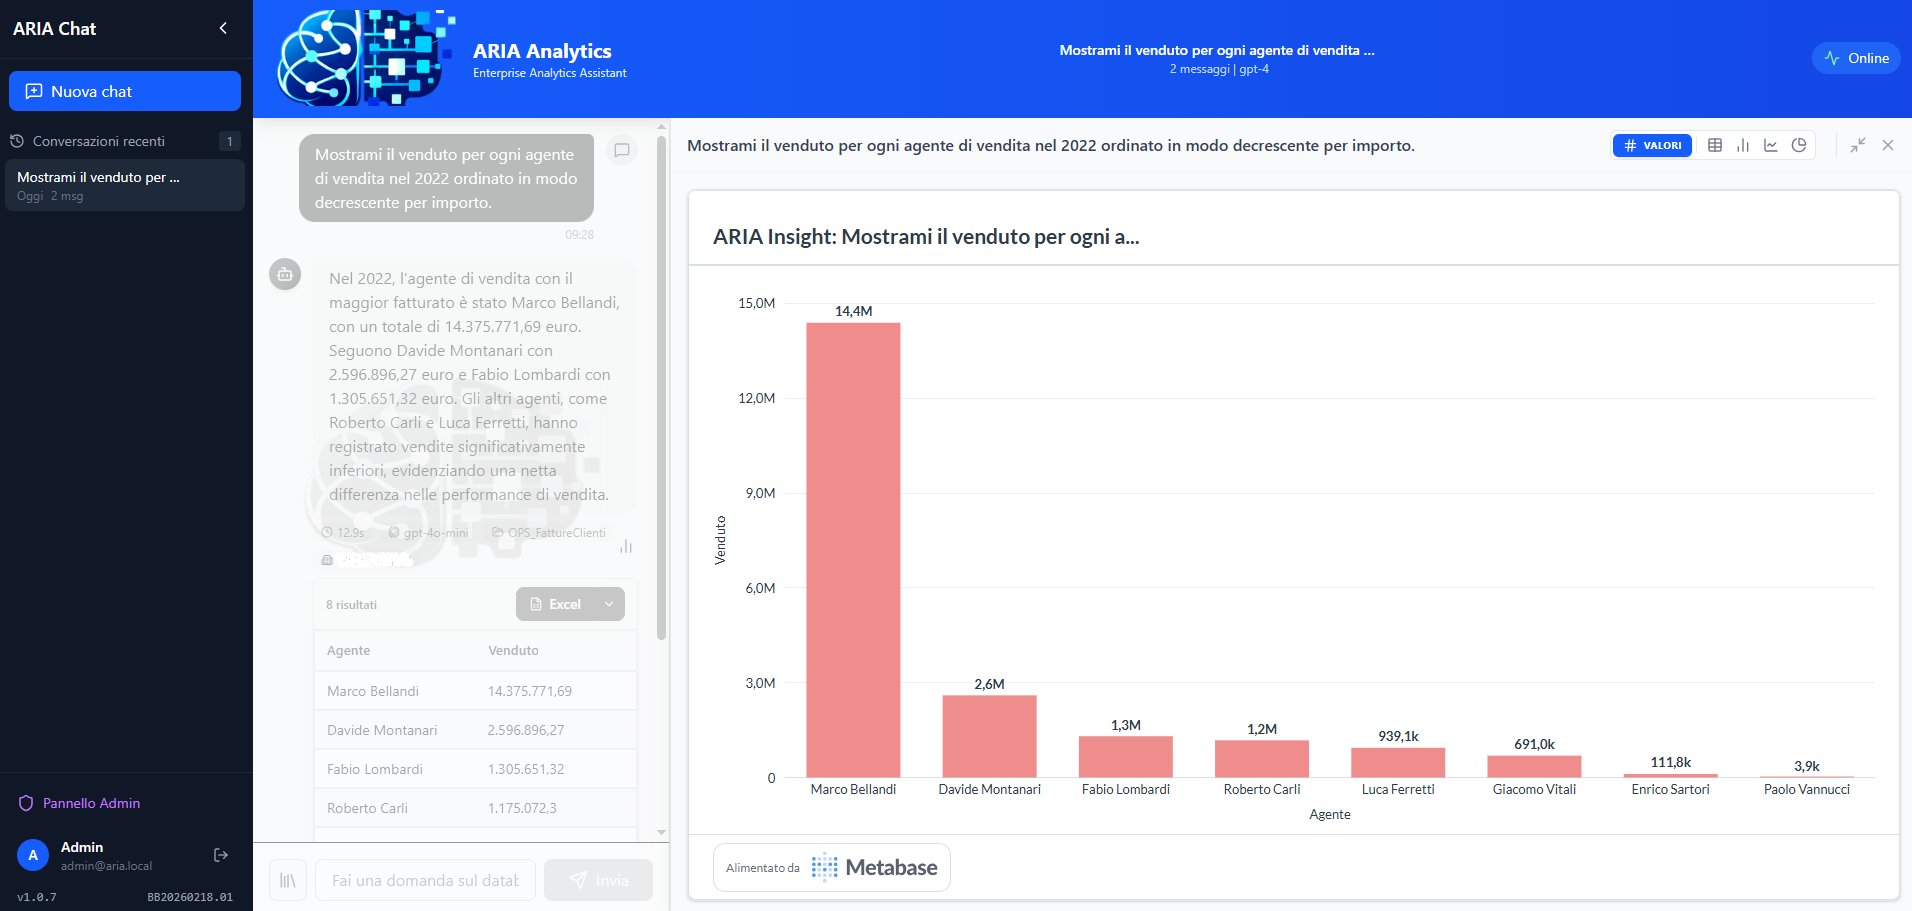Image resolution: width=1912 pixels, height=911 pixels.
Task: Close the chart panel with the X
Action: (1888, 145)
